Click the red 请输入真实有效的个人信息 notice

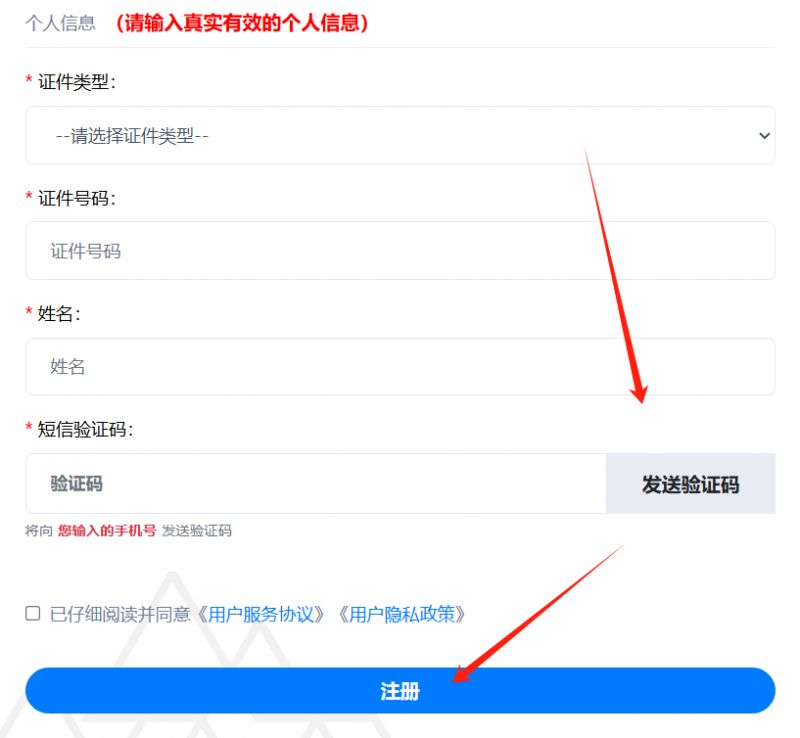pos(242,23)
